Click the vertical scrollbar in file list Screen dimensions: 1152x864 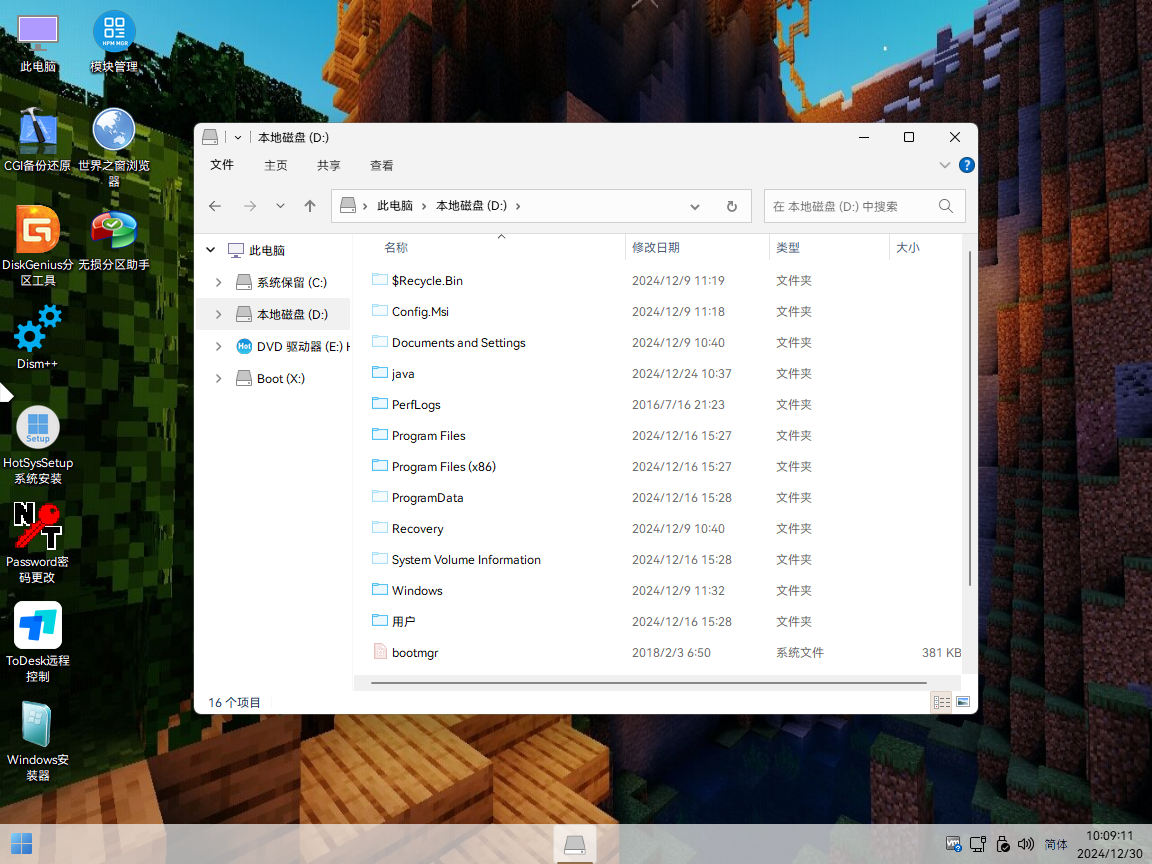coord(970,419)
